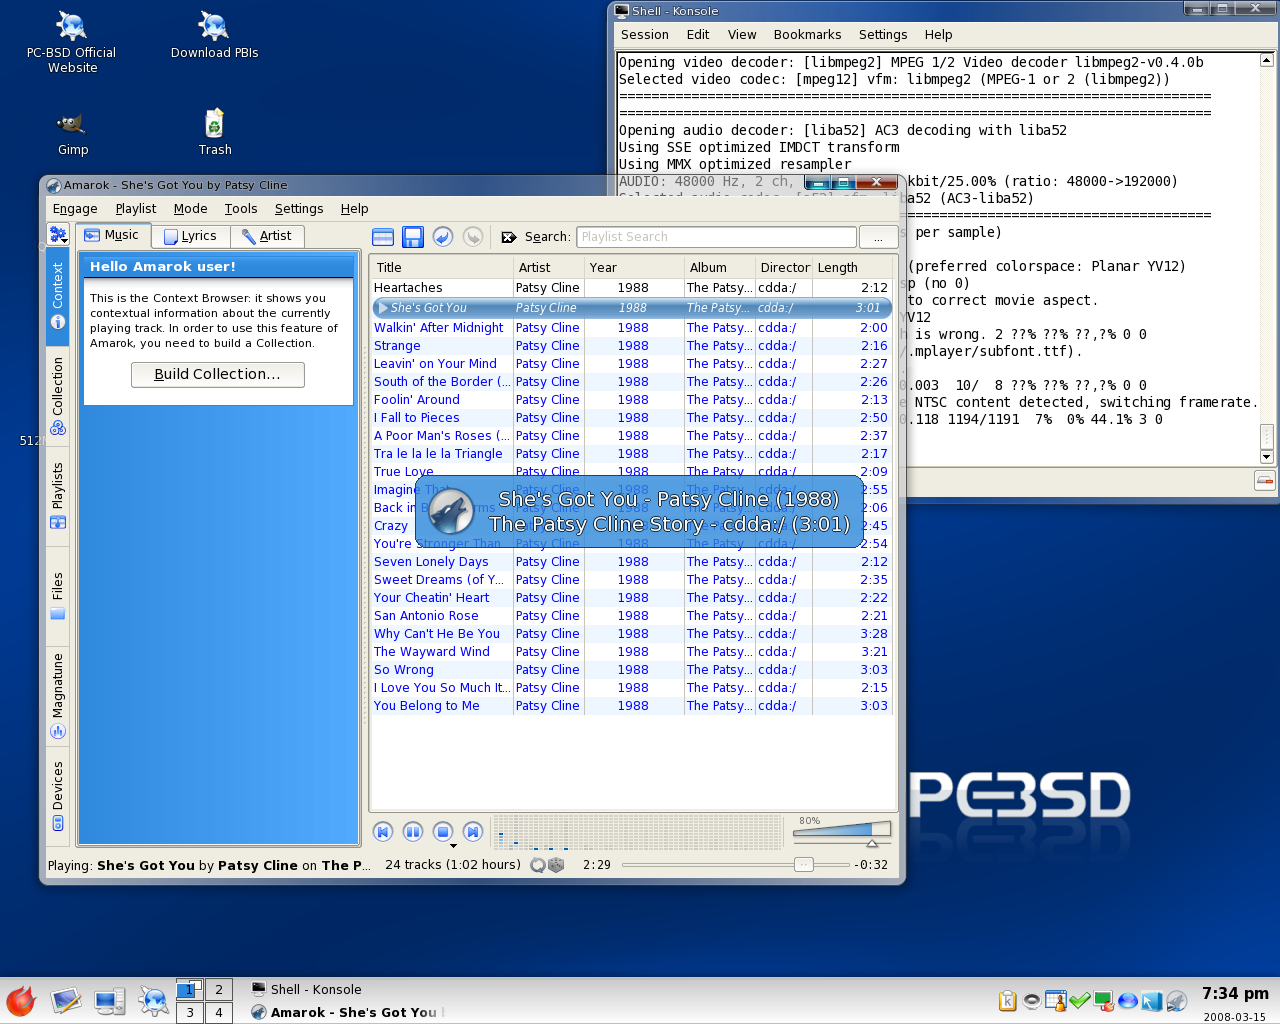Select the track 'Seven Lonely Days'
This screenshot has height=1024, width=1280.
[631, 562]
